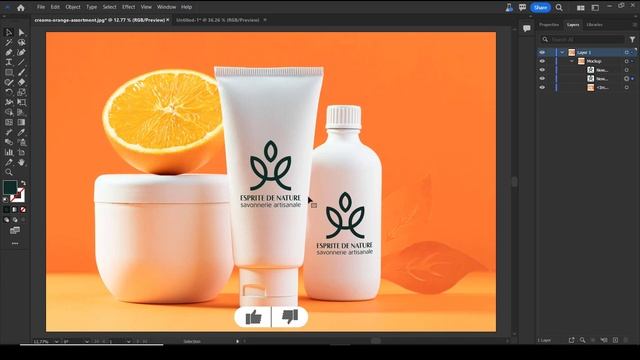Select the Zoom tool magnifier
This screenshot has height=360, width=640.
tap(9, 172)
